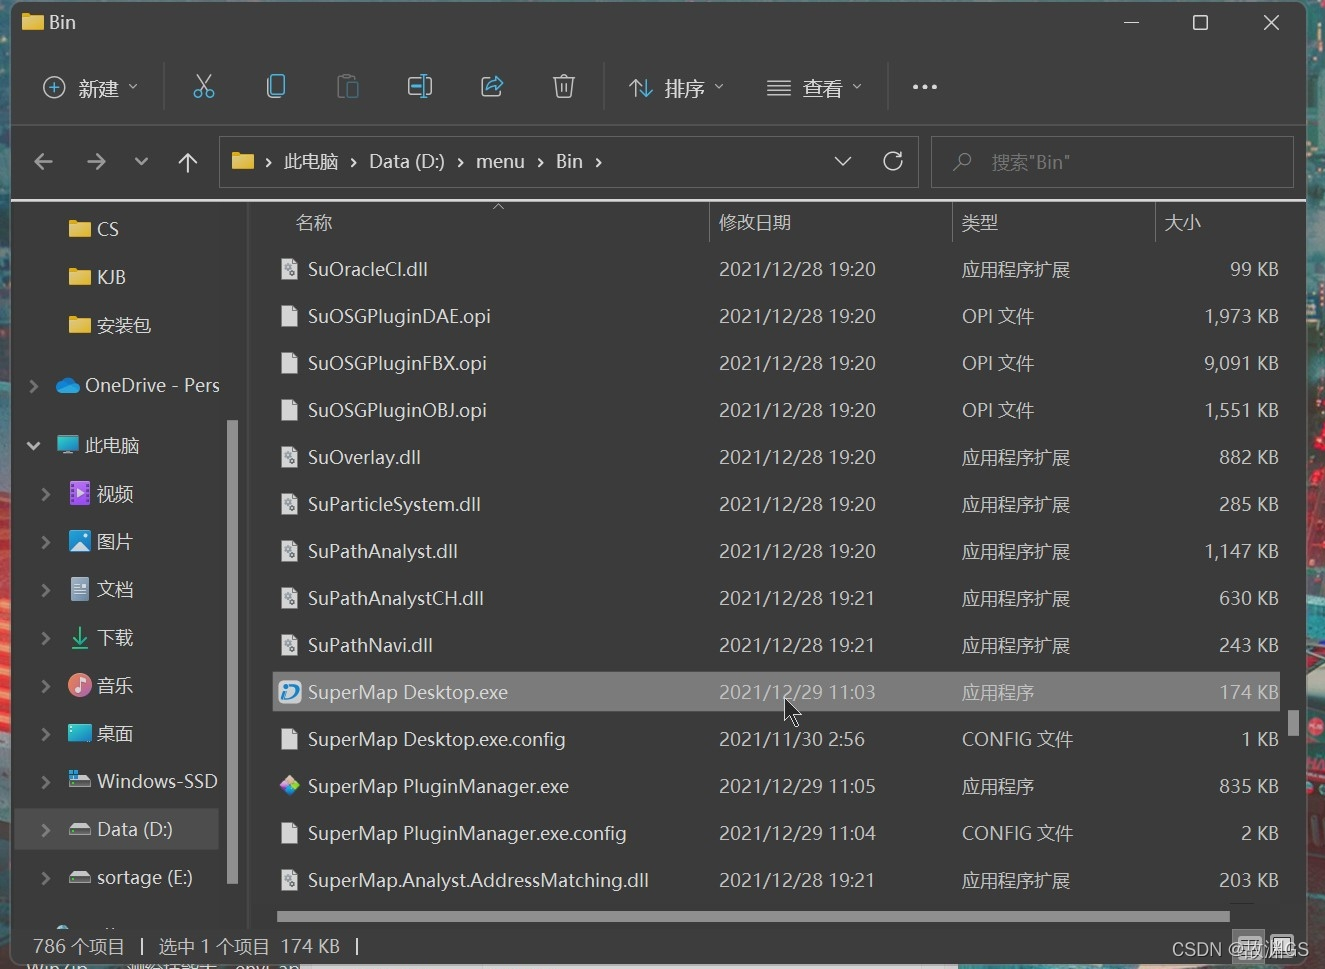Click the vertical scrollbar thumb in file list
Screen dimensions: 1325x969
coord(1293,723)
